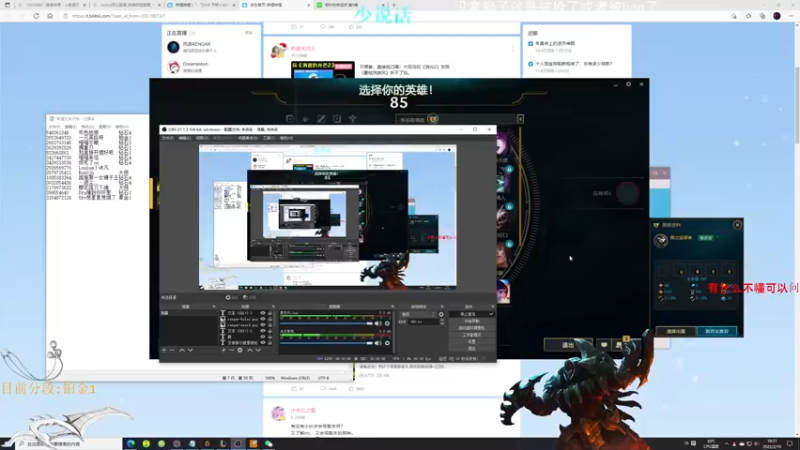Viewport: 800px width, 450px height.
Task: Toggle visibility of first png image source
Action: pos(263,319)
